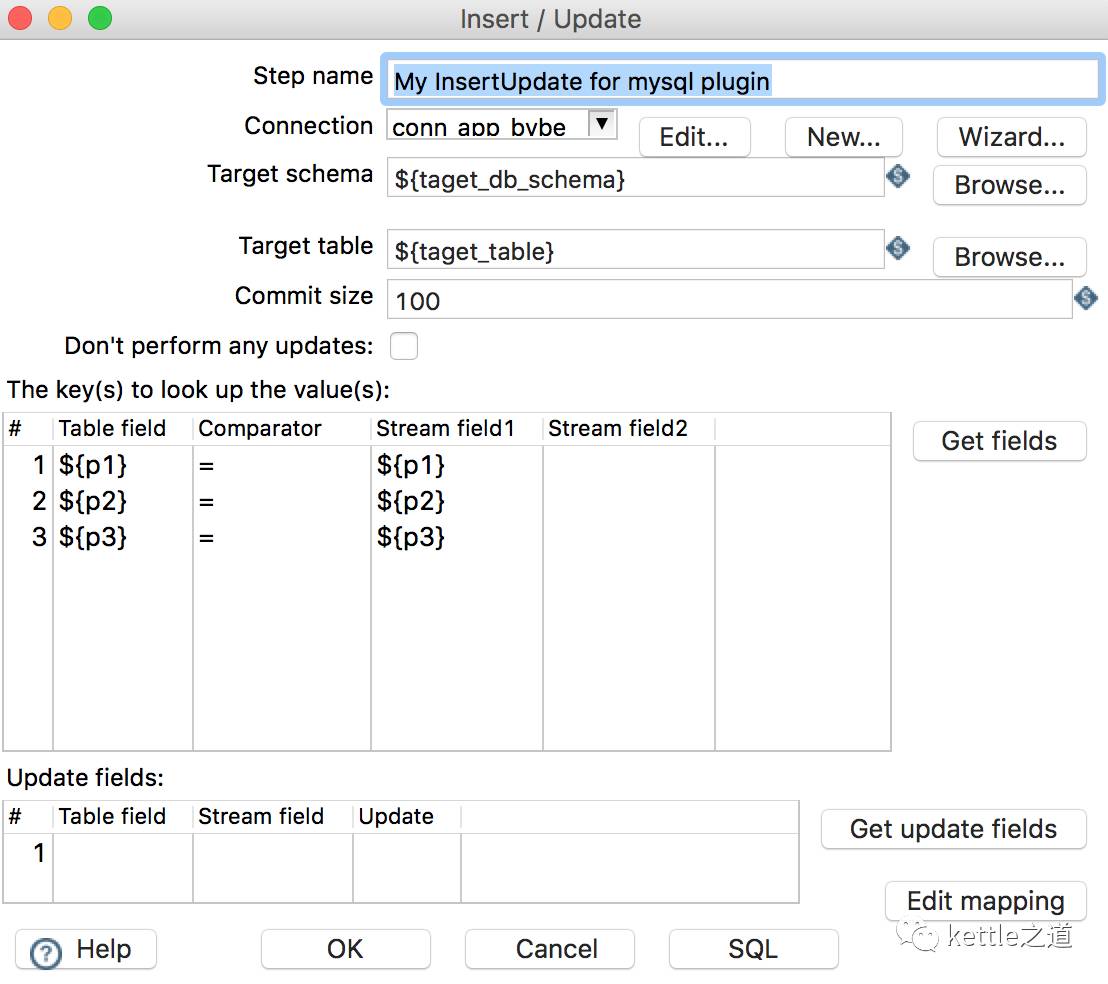Click the Edit... connection button
The width and height of the screenshot is (1108, 984).
[x=694, y=137]
